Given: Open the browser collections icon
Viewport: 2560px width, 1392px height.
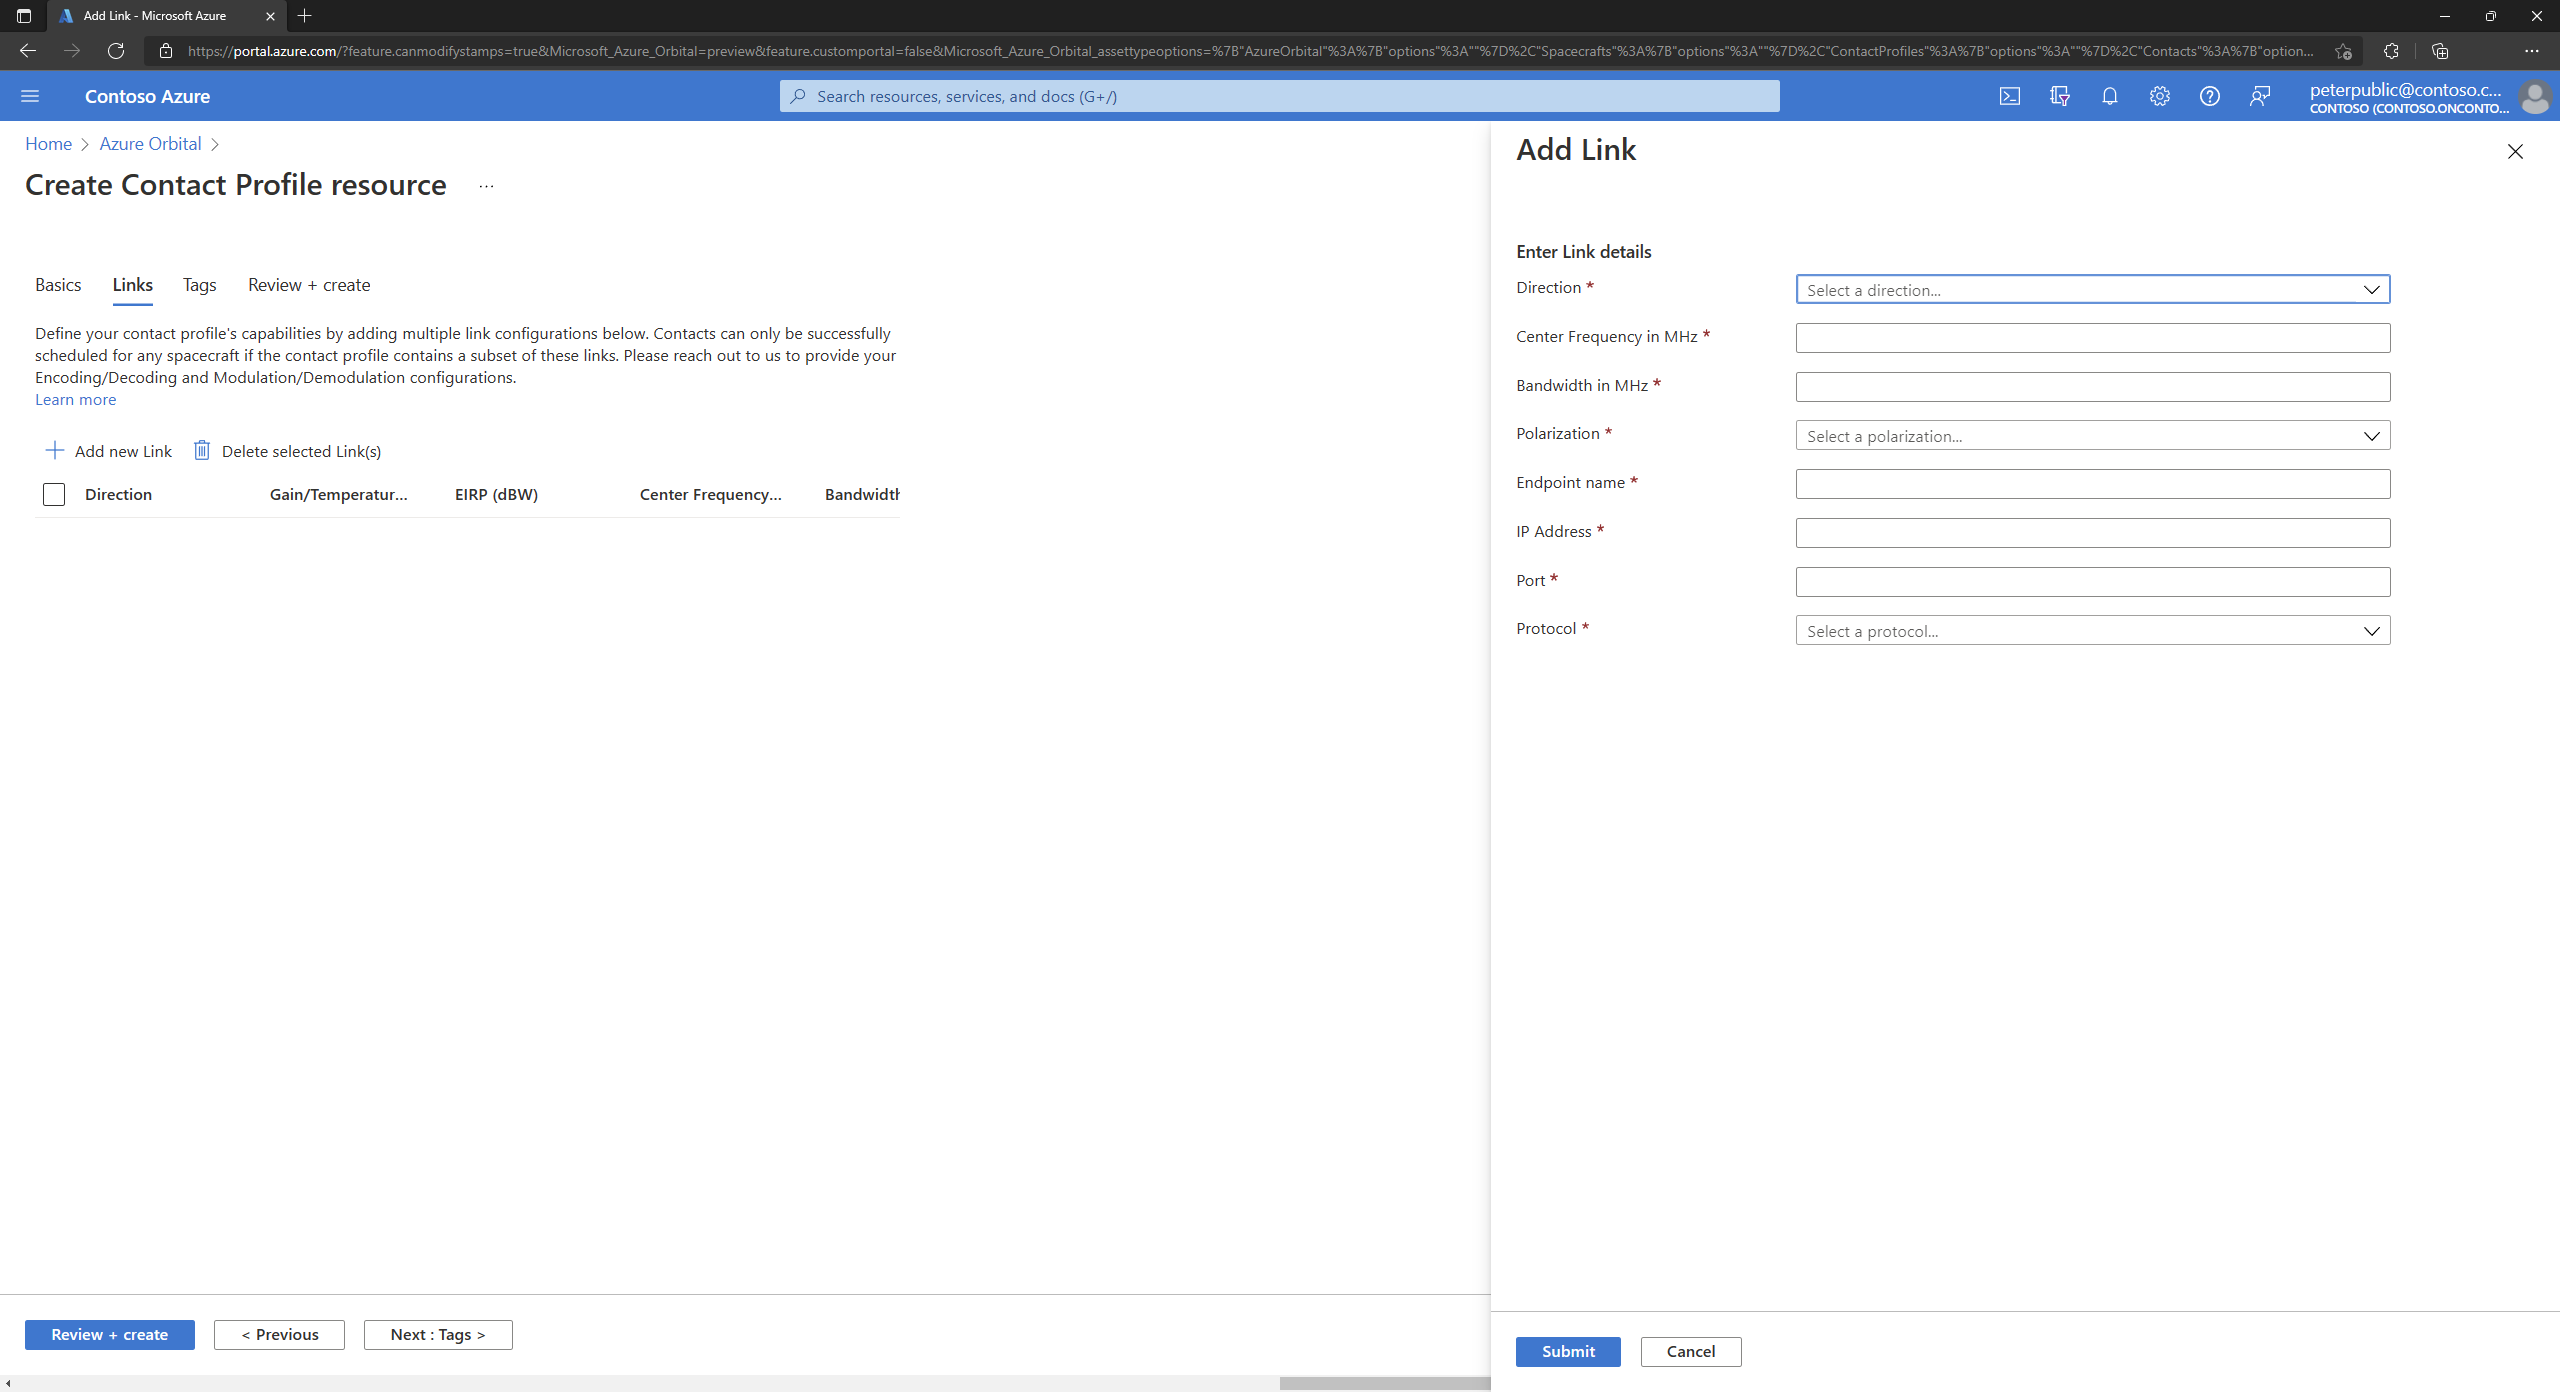Looking at the screenshot, I should (2440, 50).
